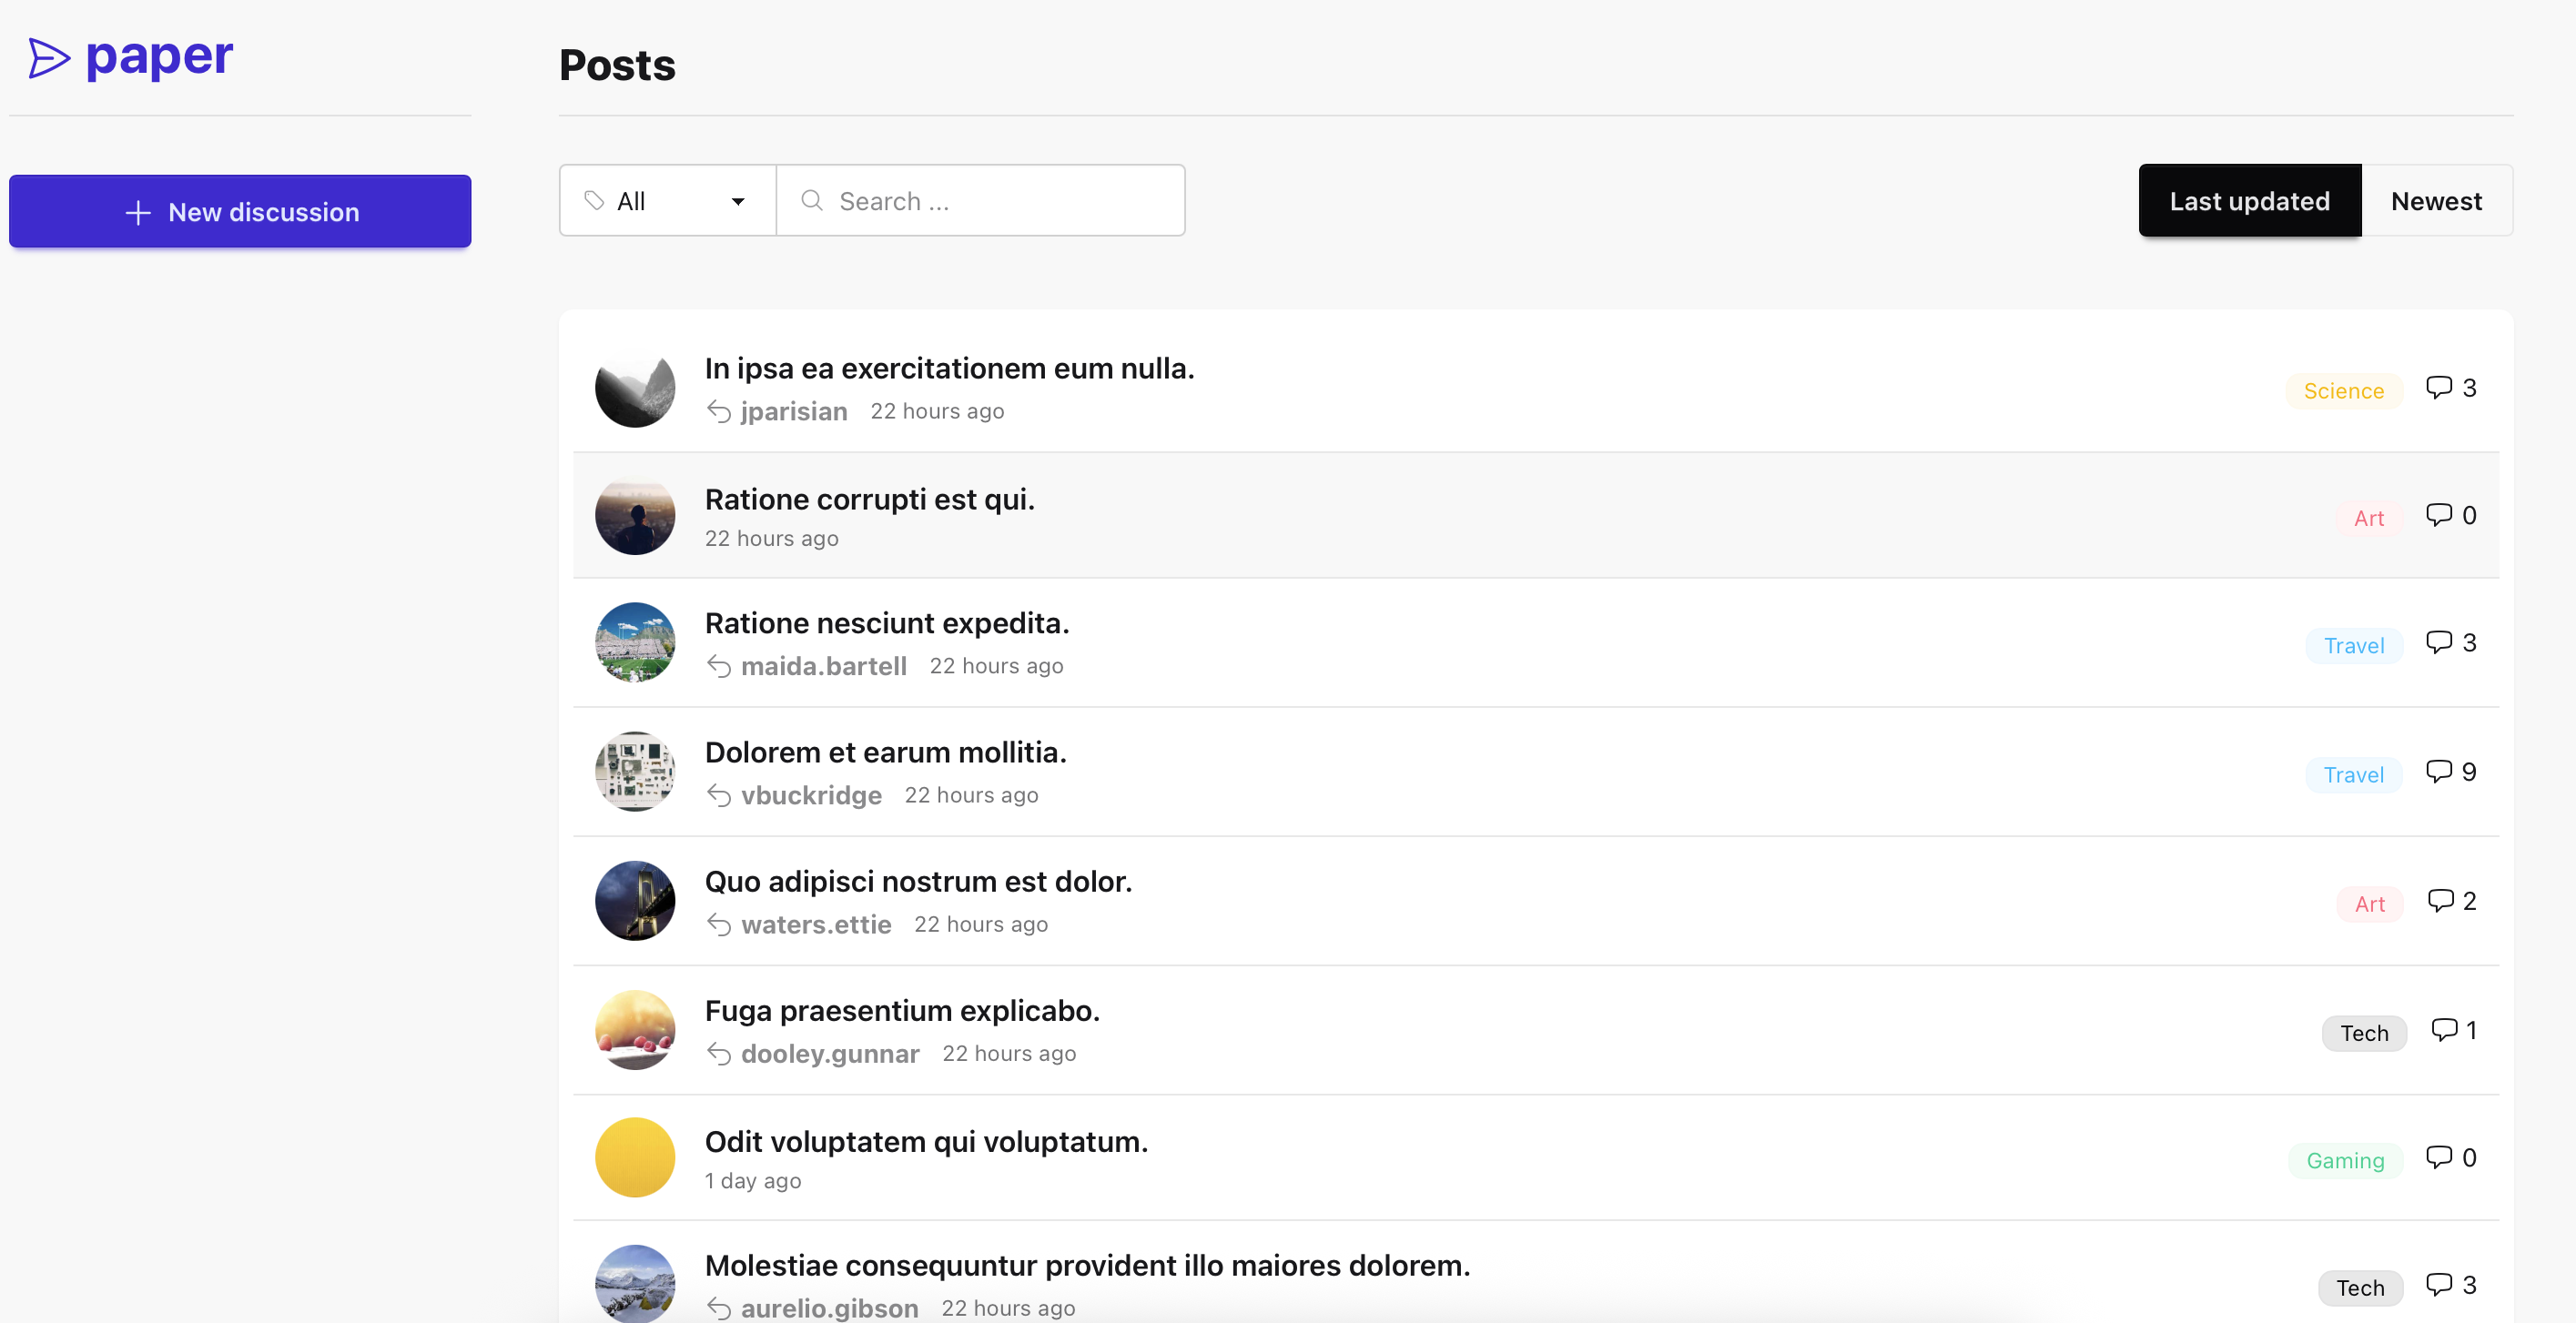Click the yellow avatar on Odit voluptatem post

635,1157
